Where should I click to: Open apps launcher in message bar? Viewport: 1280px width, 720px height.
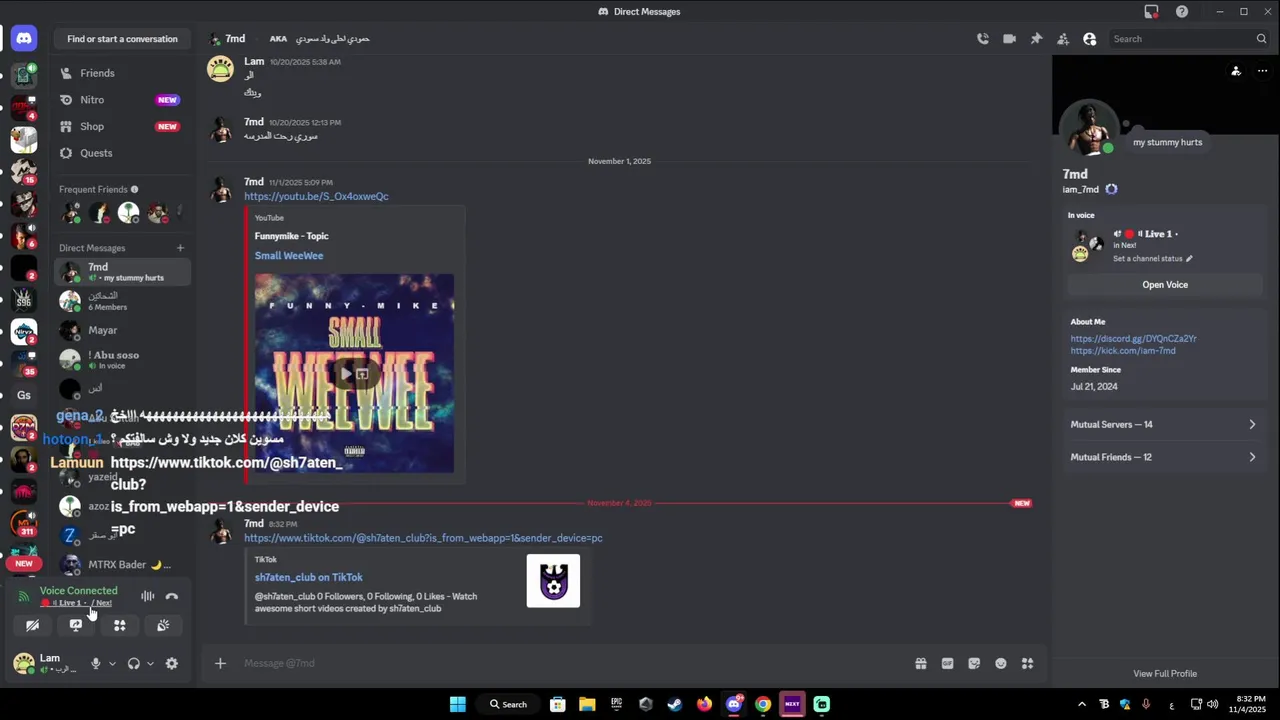coord(1027,663)
